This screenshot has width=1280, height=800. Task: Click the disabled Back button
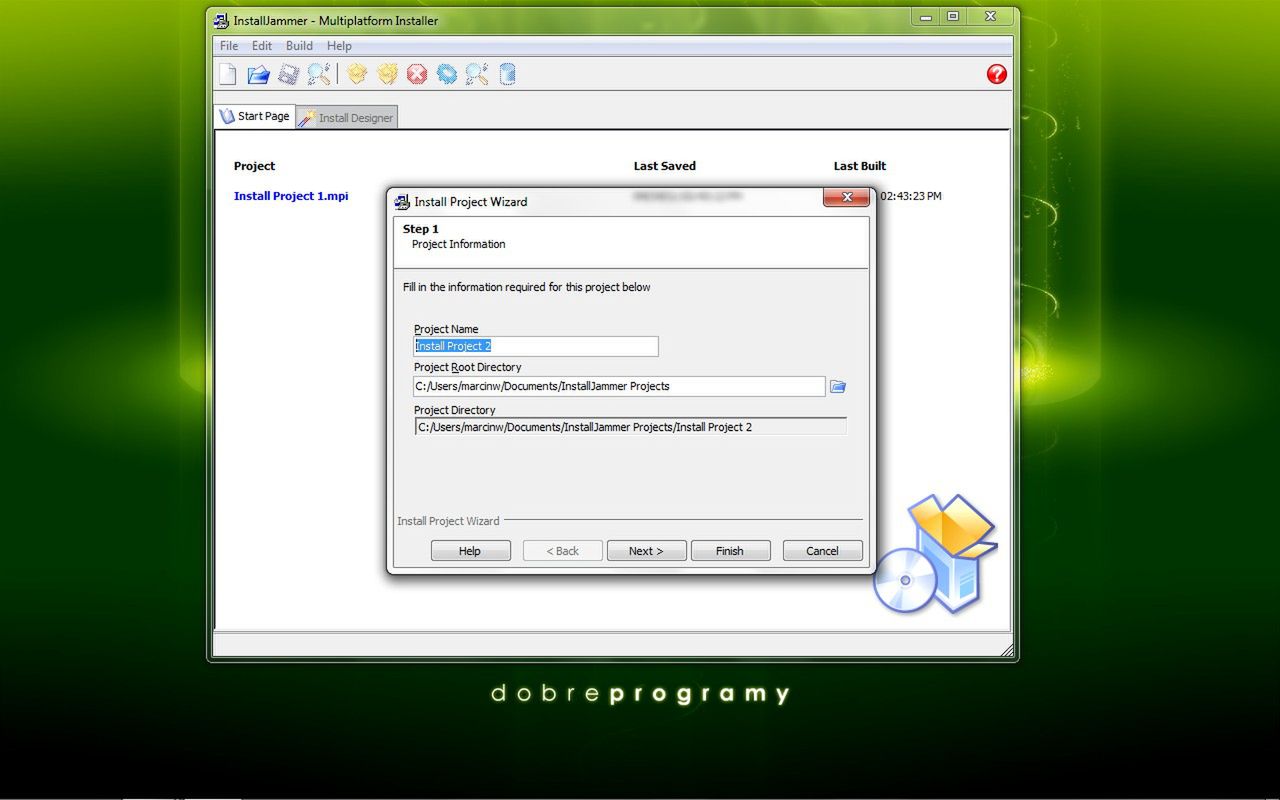pos(563,551)
